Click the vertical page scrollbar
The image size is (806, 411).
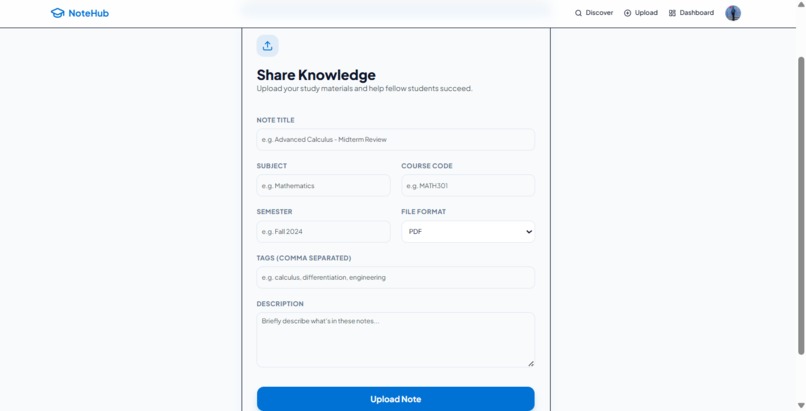click(x=801, y=206)
